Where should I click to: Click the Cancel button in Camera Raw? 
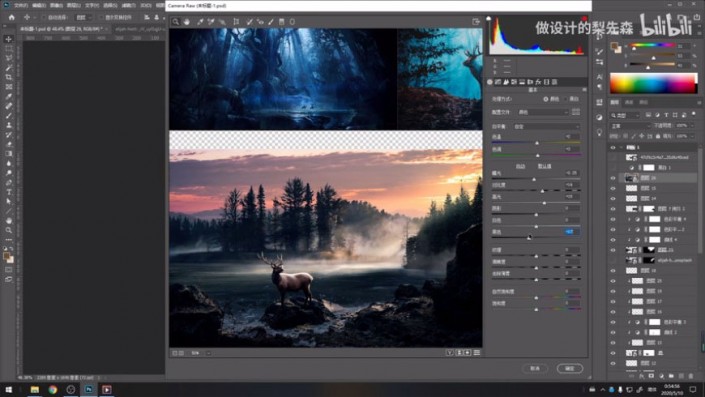point(535,368)
